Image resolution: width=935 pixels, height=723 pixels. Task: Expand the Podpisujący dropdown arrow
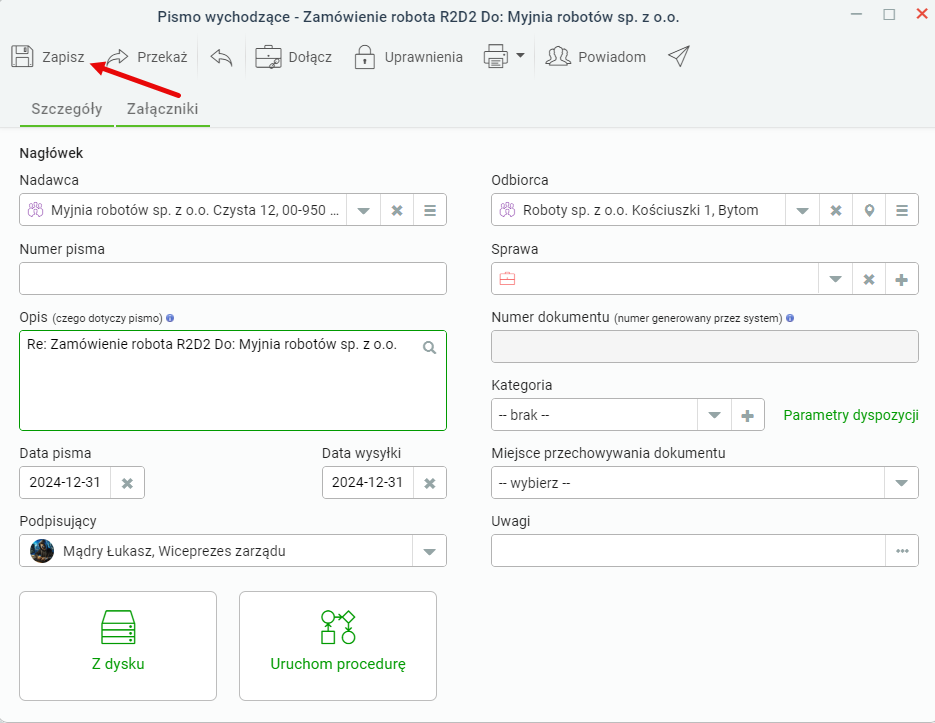coord(429,551)
